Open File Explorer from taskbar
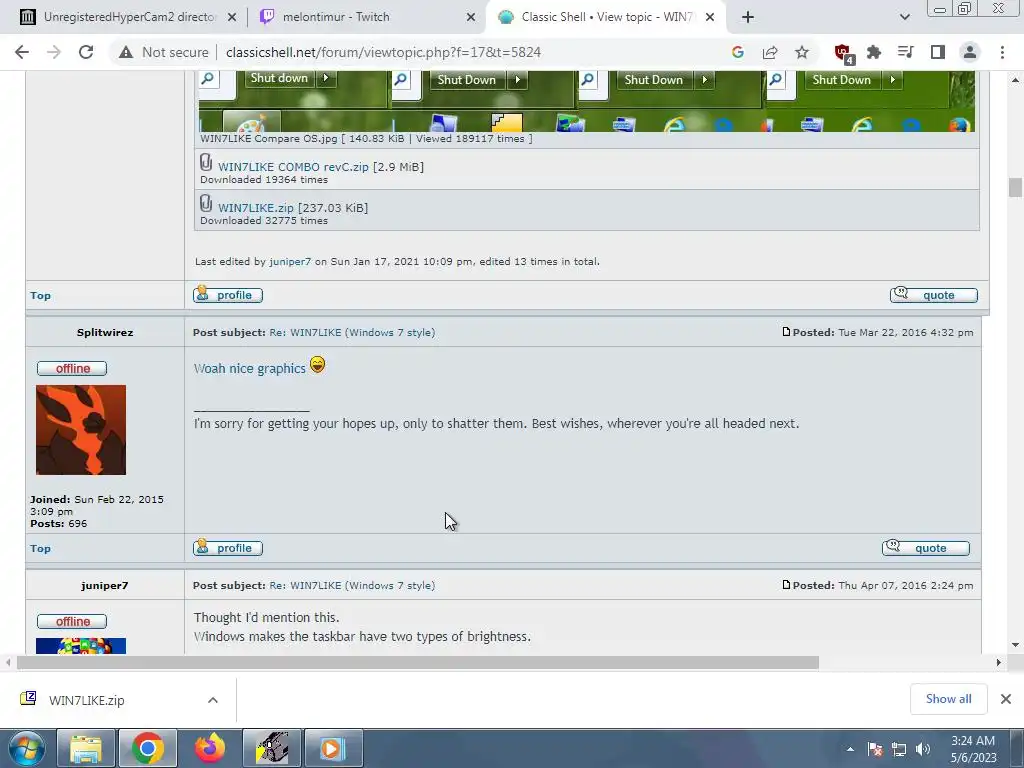 pyautogui.click(x=86, y=748)
